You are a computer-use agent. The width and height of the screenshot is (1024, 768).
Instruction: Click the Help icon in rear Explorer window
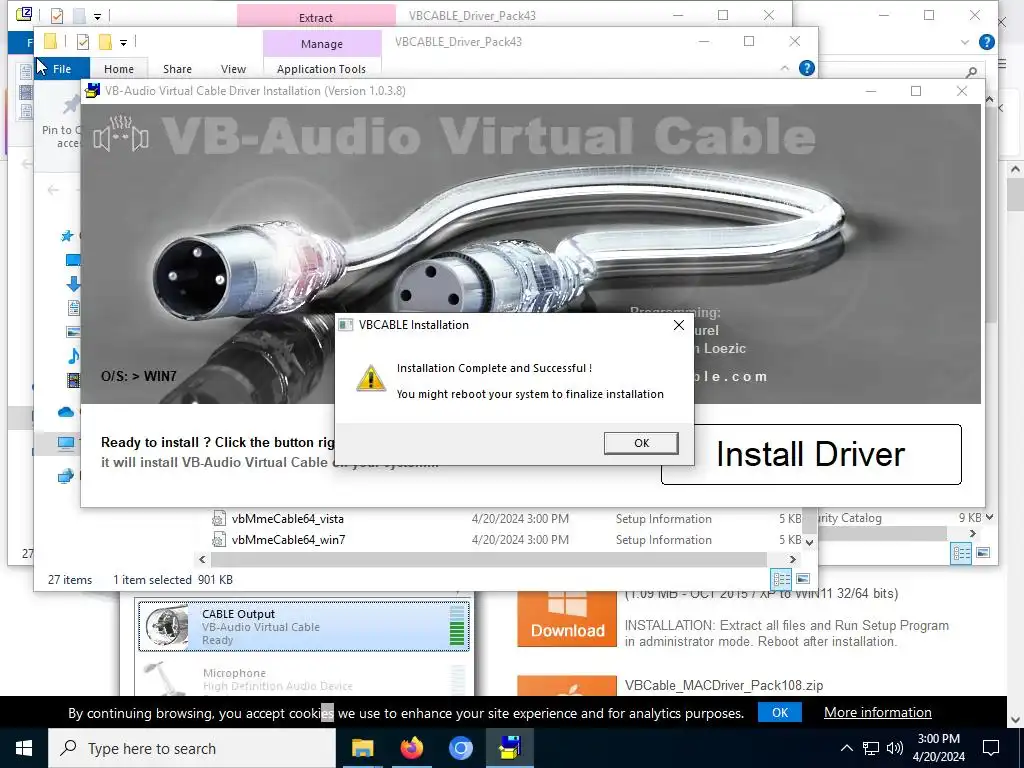987,42
